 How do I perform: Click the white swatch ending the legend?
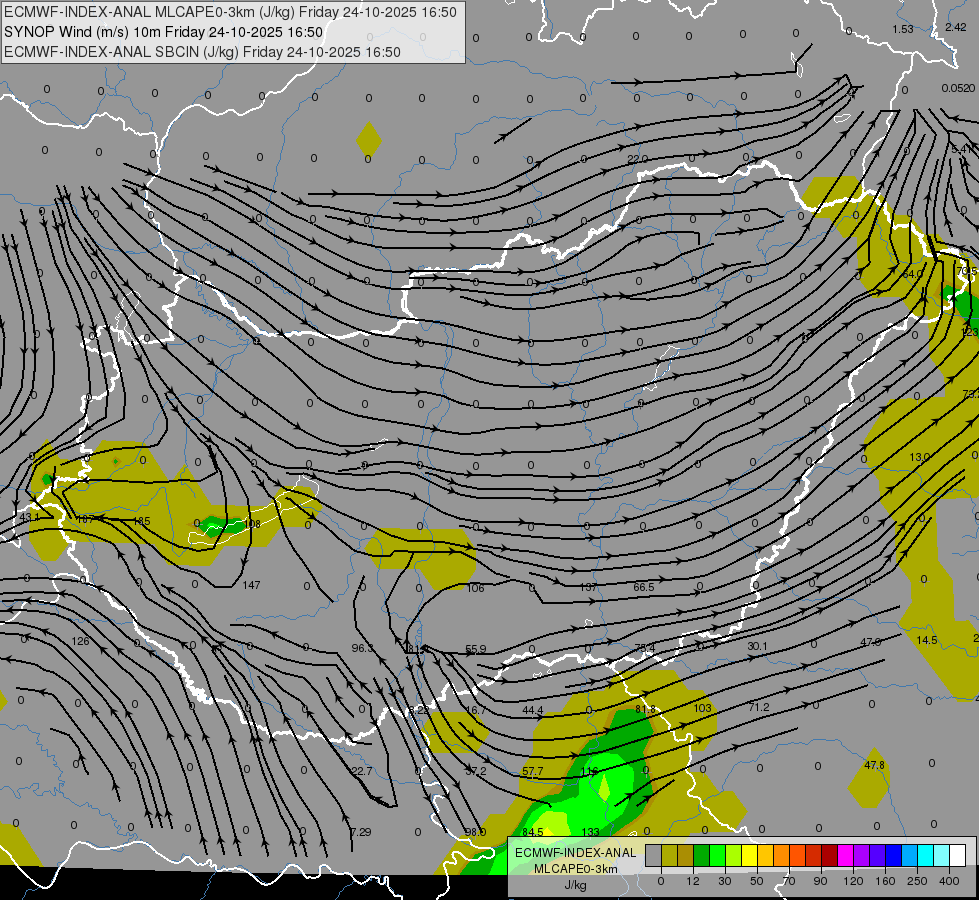[x=958, y=855]
